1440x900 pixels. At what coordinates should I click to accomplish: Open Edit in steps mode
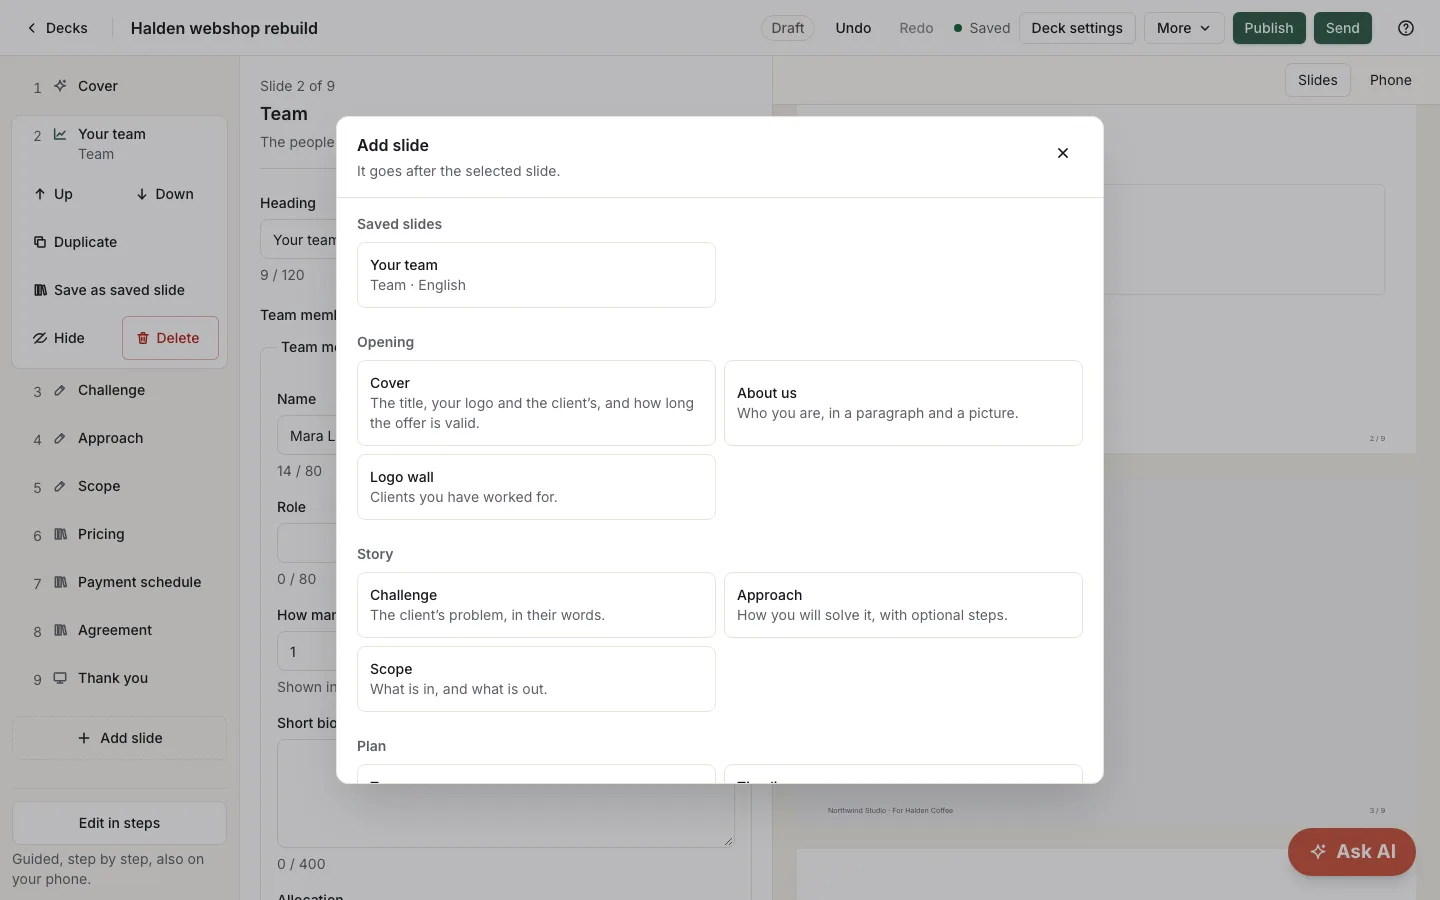119,823
